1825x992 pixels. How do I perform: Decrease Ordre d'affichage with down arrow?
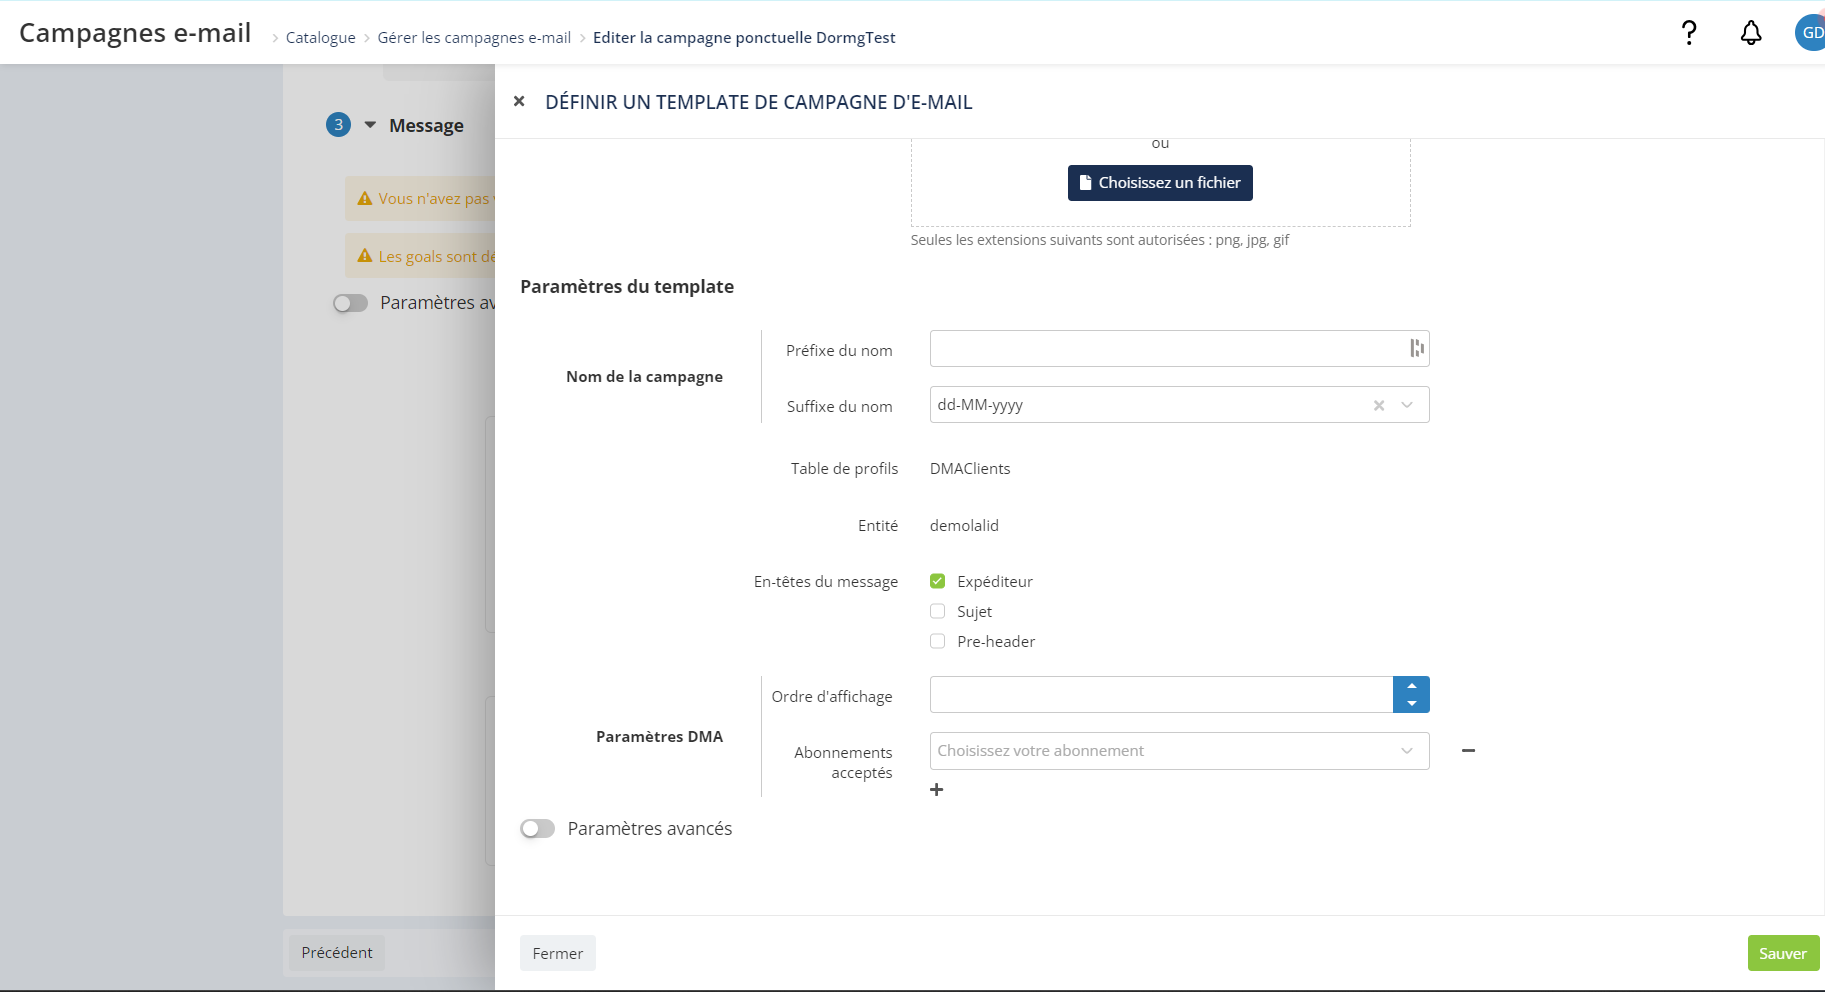pyautogui.click(x=1411, y=704)
